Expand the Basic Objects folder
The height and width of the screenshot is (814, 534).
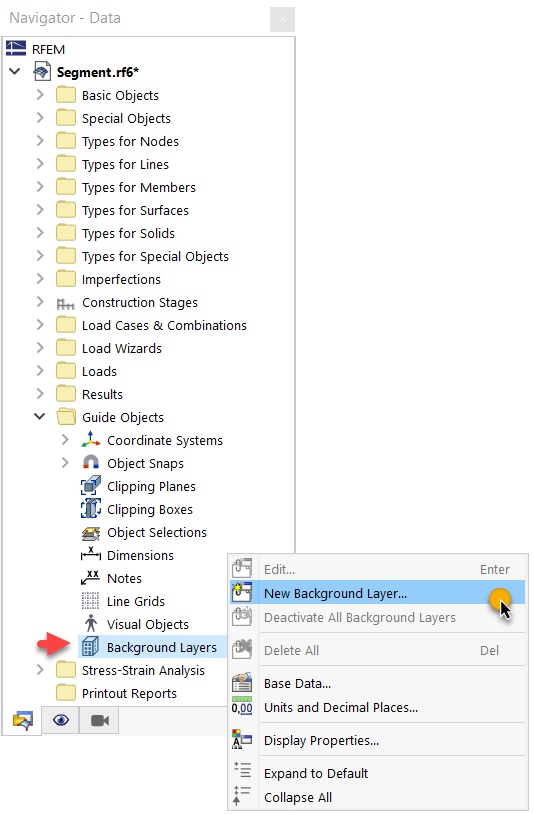coord(40,95)
